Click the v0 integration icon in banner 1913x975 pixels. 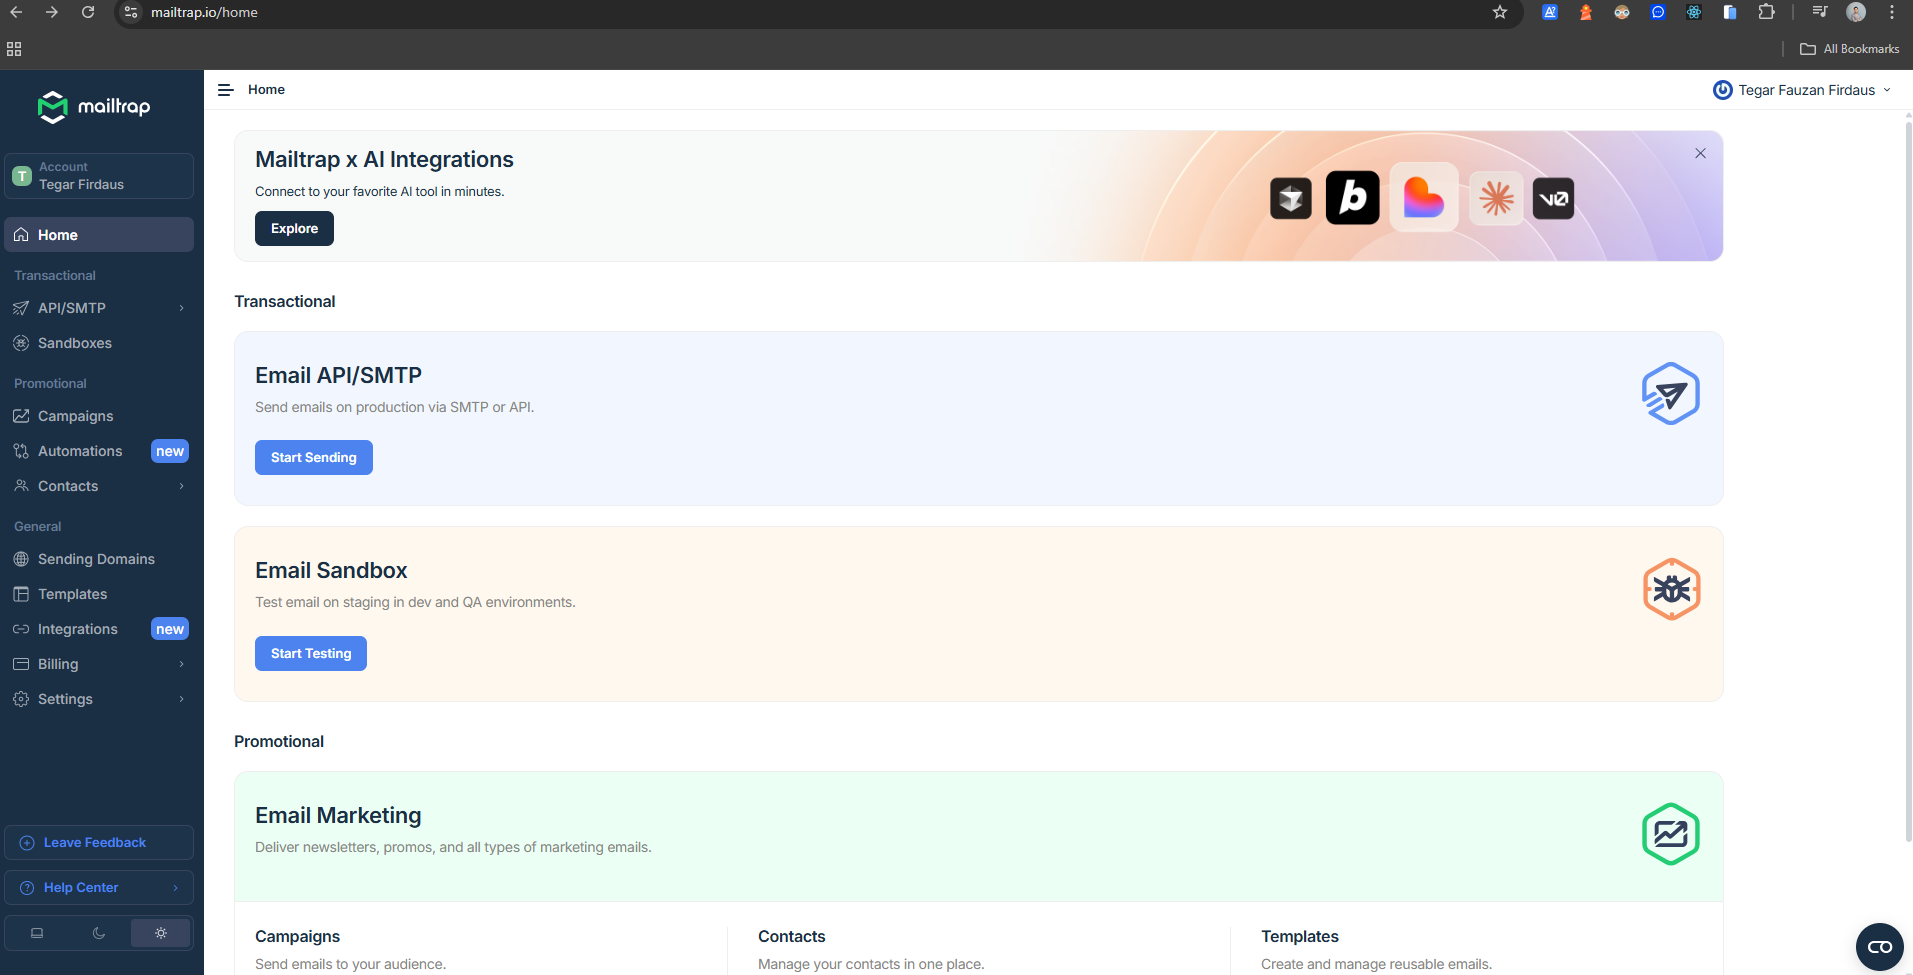[1553, 198]
